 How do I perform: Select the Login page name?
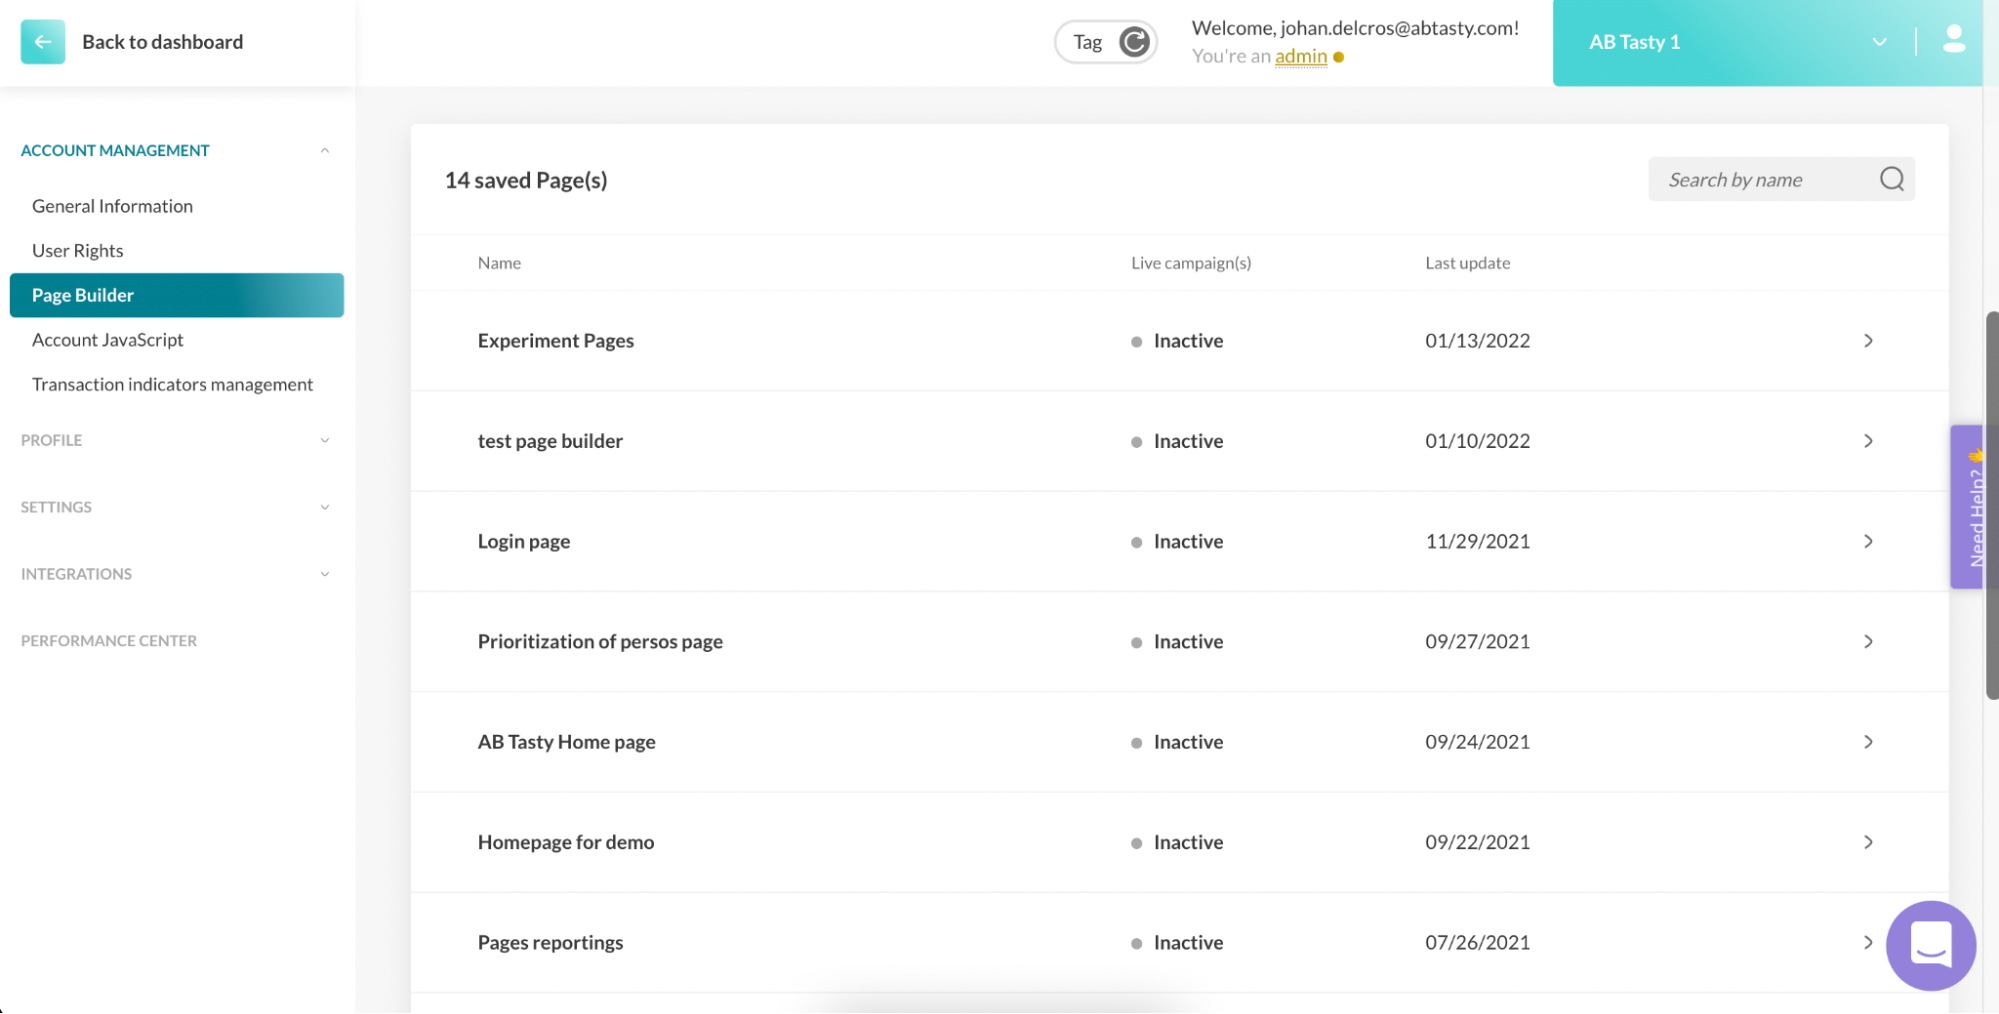(x=524, y=541)
